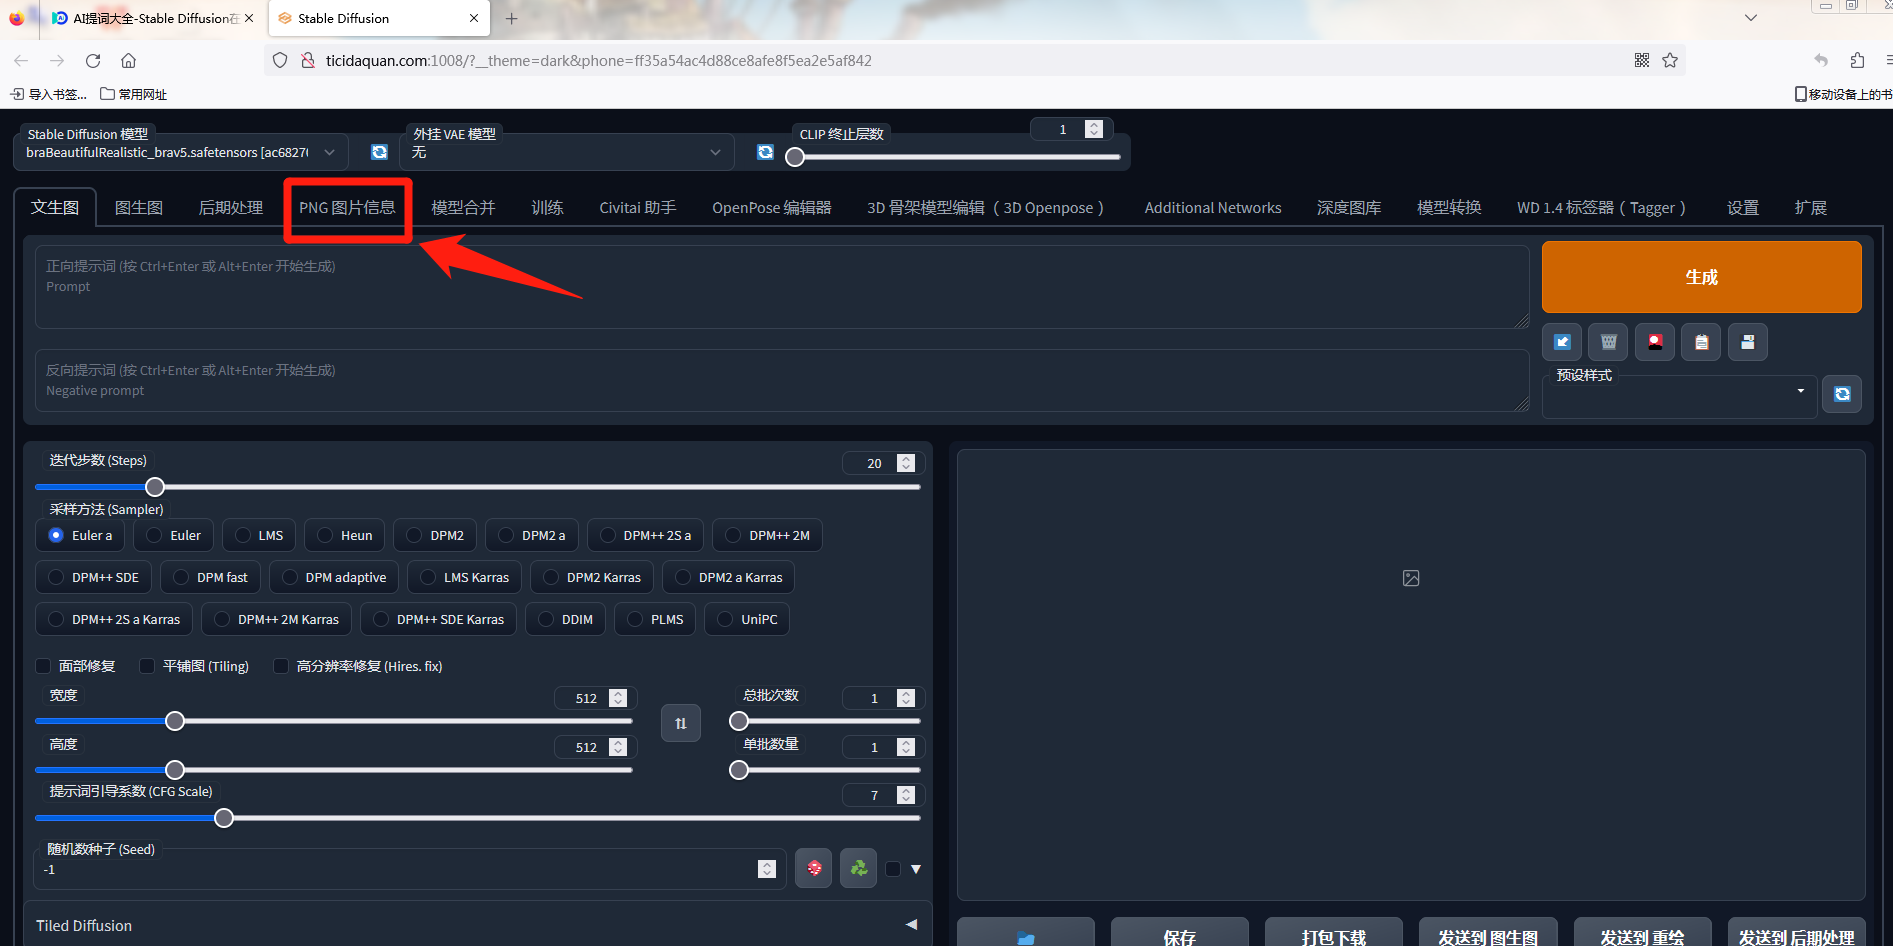The width and height of the screenshot is (1893, 946).
Task: Refresh the Stable Diffusion model list
Action: point(379,152)
